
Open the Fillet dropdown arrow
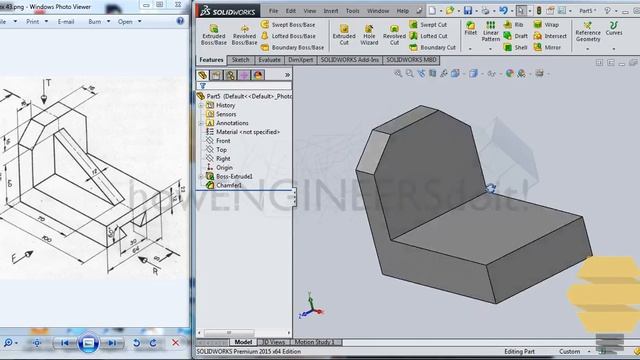[x=470, y=49]
